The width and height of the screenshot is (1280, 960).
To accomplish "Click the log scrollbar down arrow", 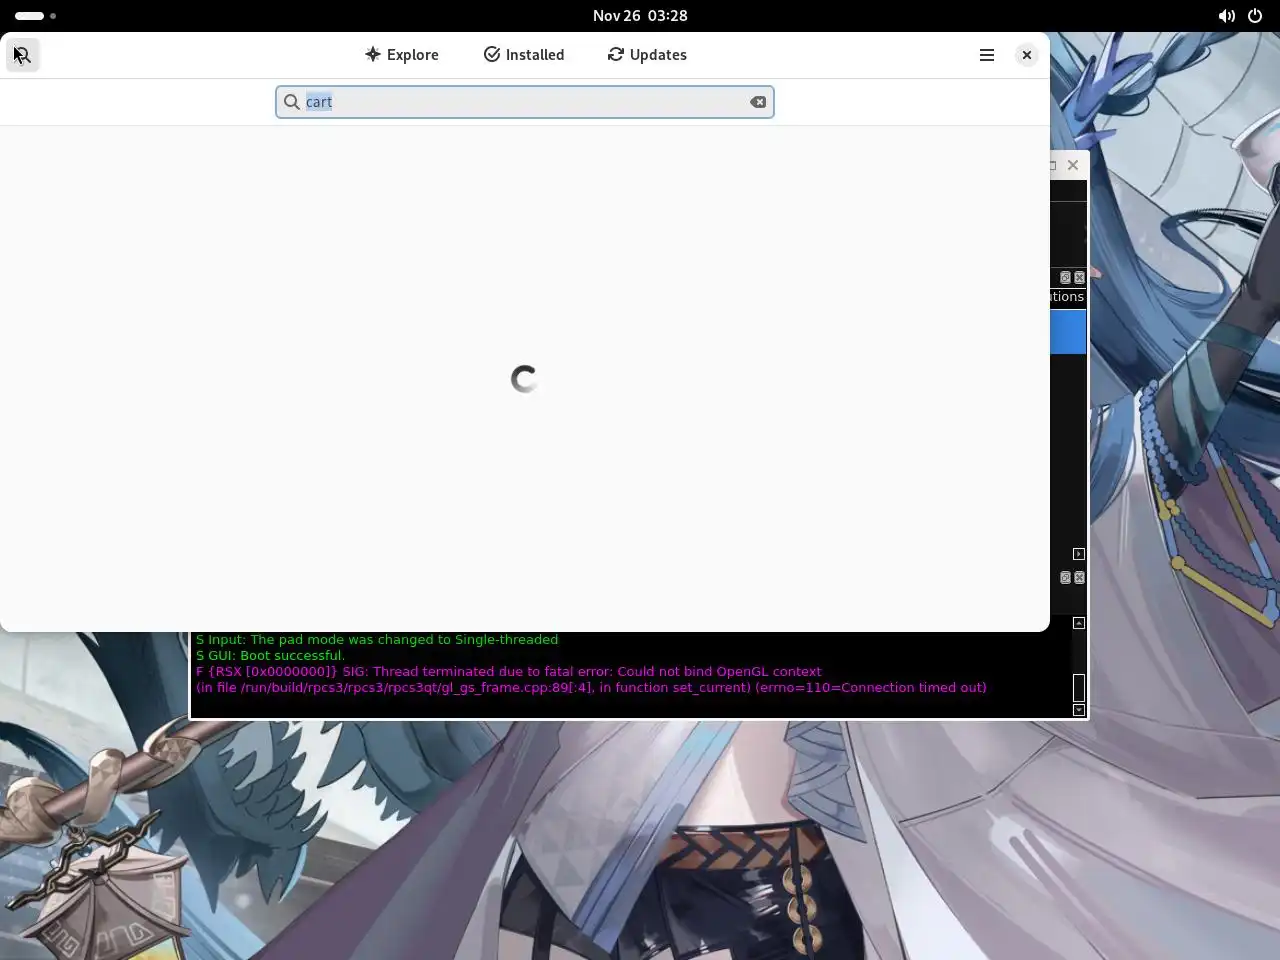I will coord(1079,710).
